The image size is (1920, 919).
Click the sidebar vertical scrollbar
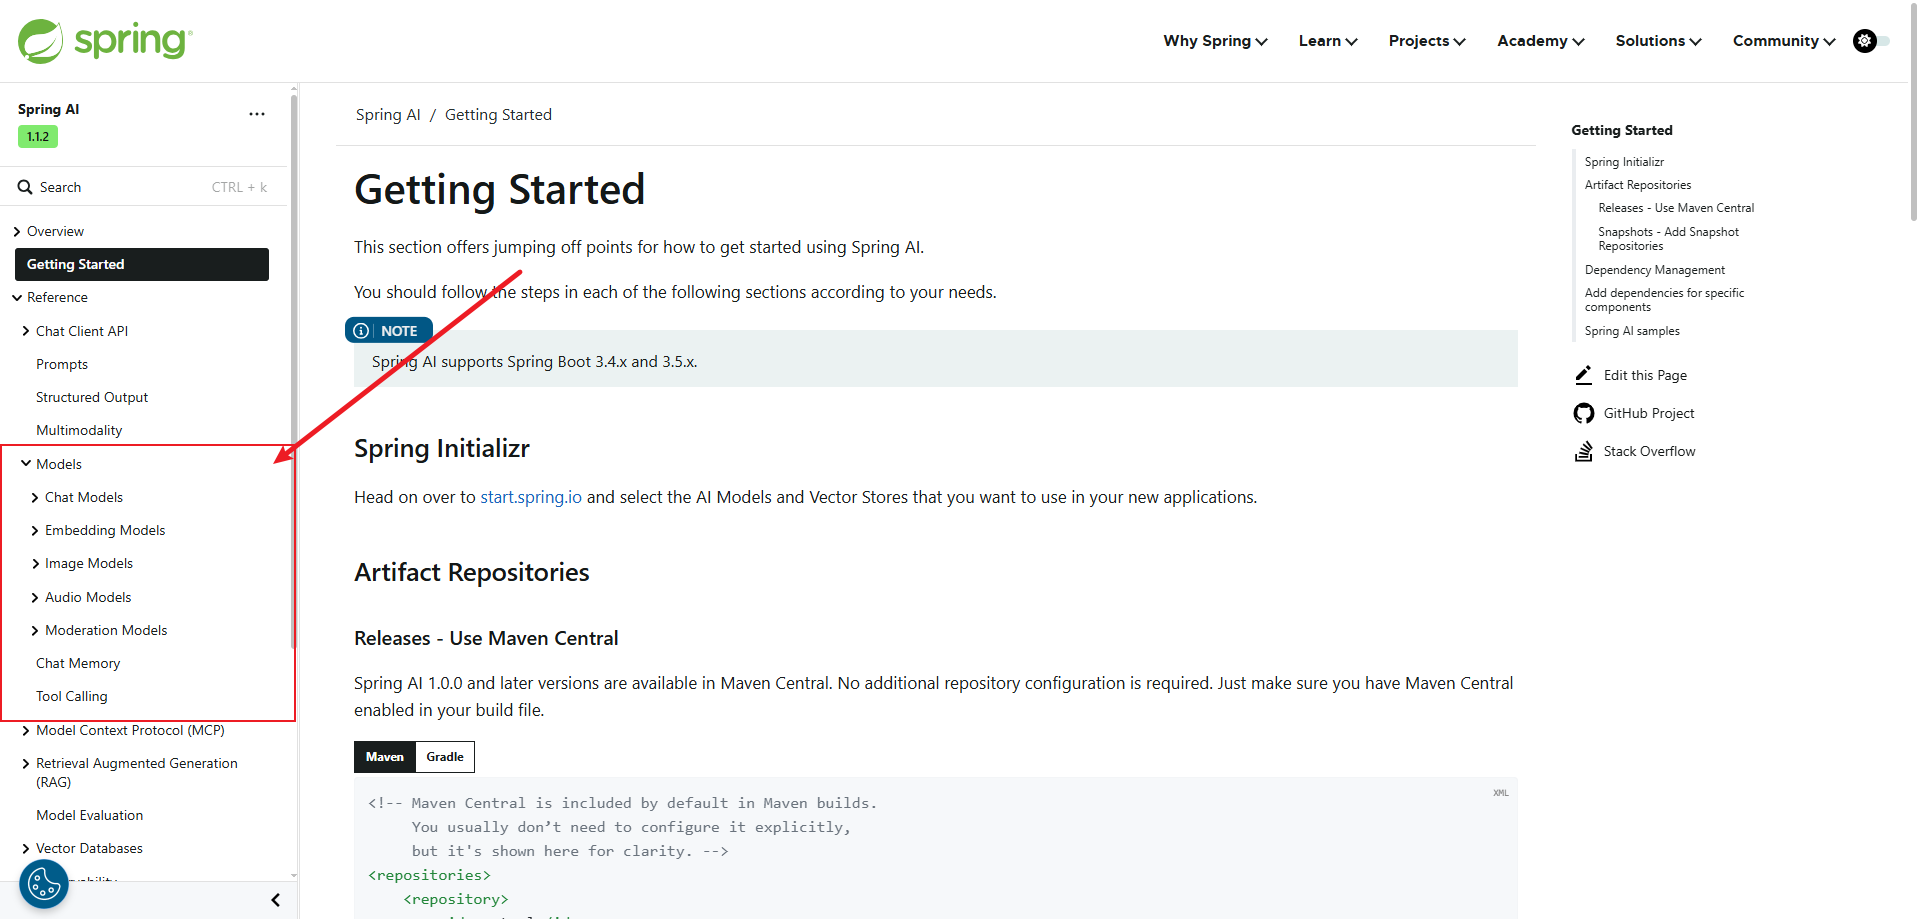pyautogui.click(x=293, y=370)
